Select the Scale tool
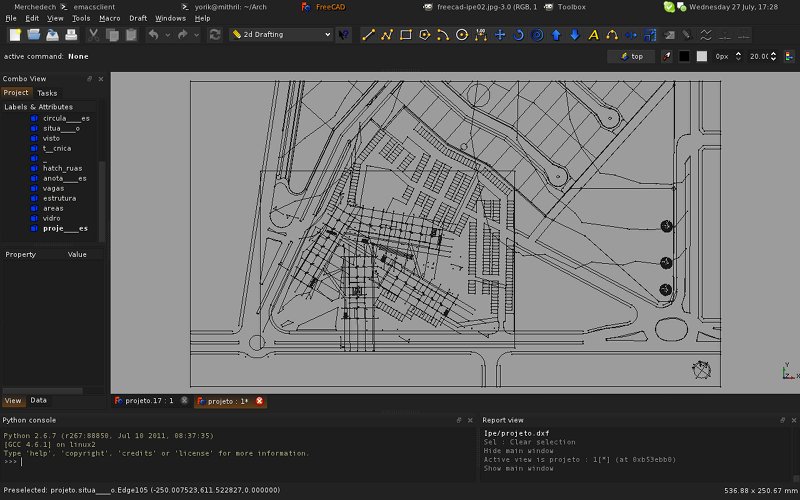The width and height of the screenshot is (800, 500). coord(650,35)
